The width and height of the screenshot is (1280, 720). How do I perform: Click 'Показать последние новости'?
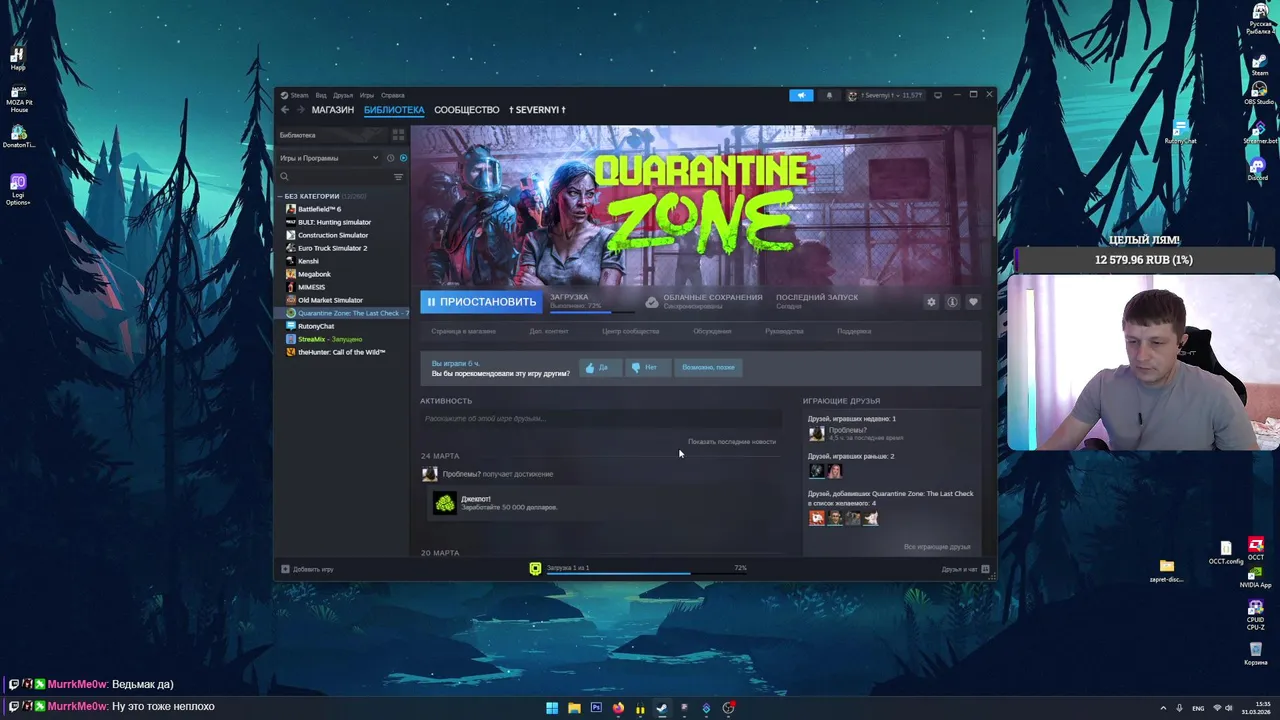(732, 442)
